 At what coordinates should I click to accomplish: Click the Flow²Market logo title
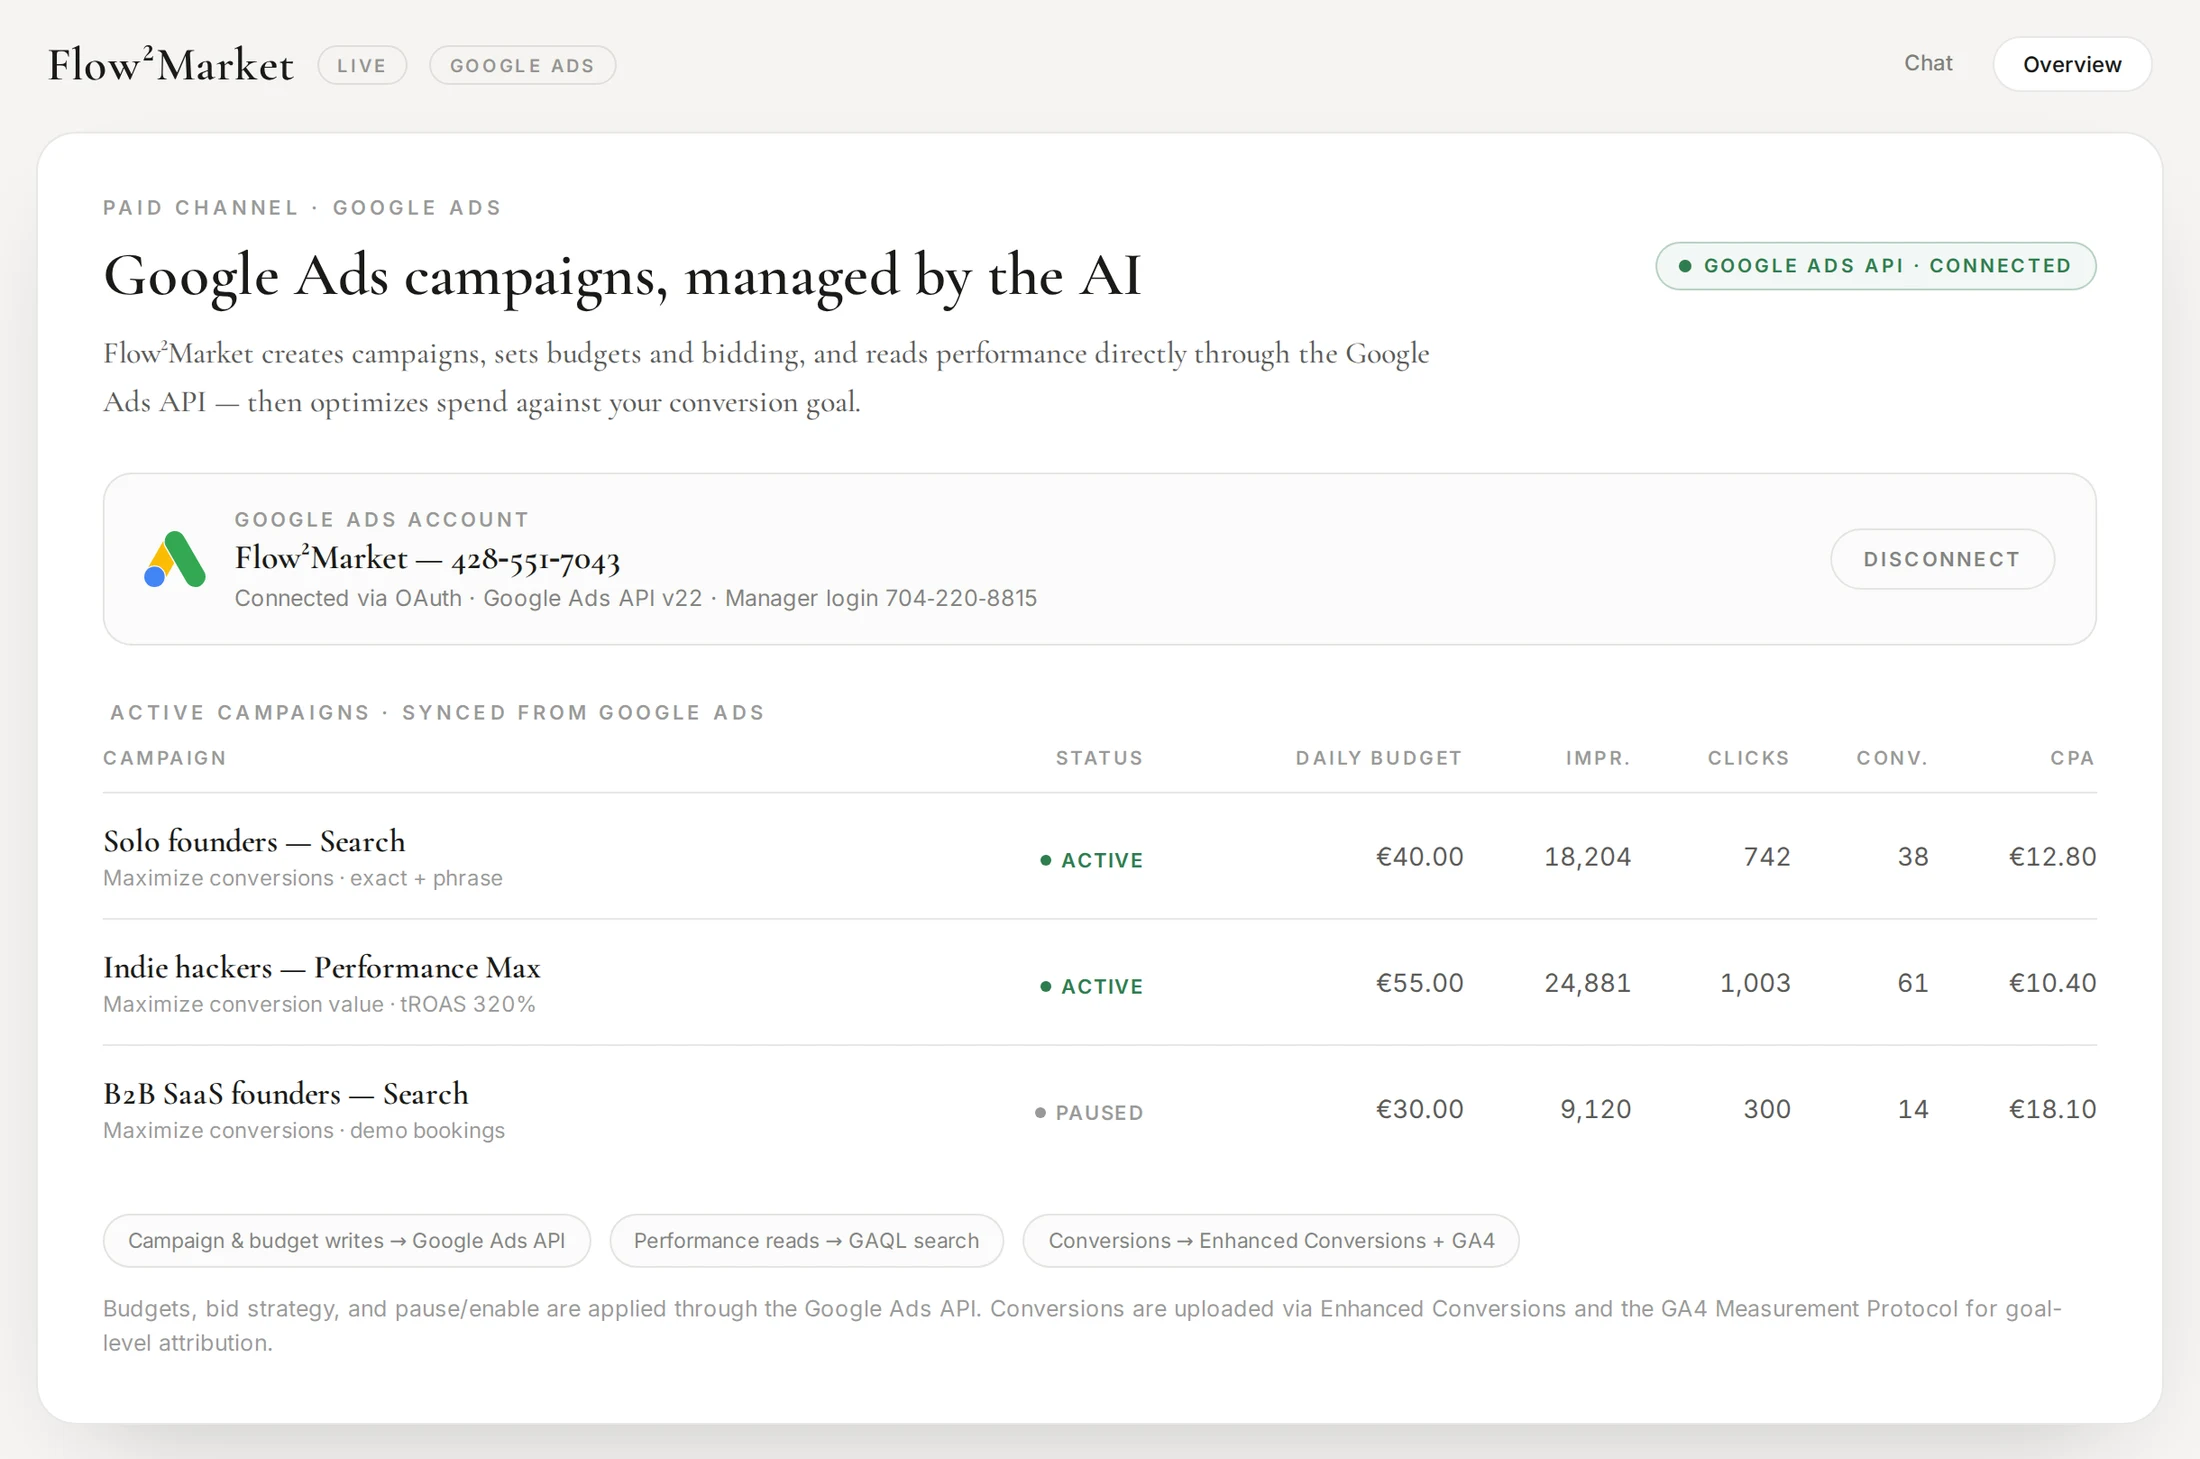pos(171,65)
